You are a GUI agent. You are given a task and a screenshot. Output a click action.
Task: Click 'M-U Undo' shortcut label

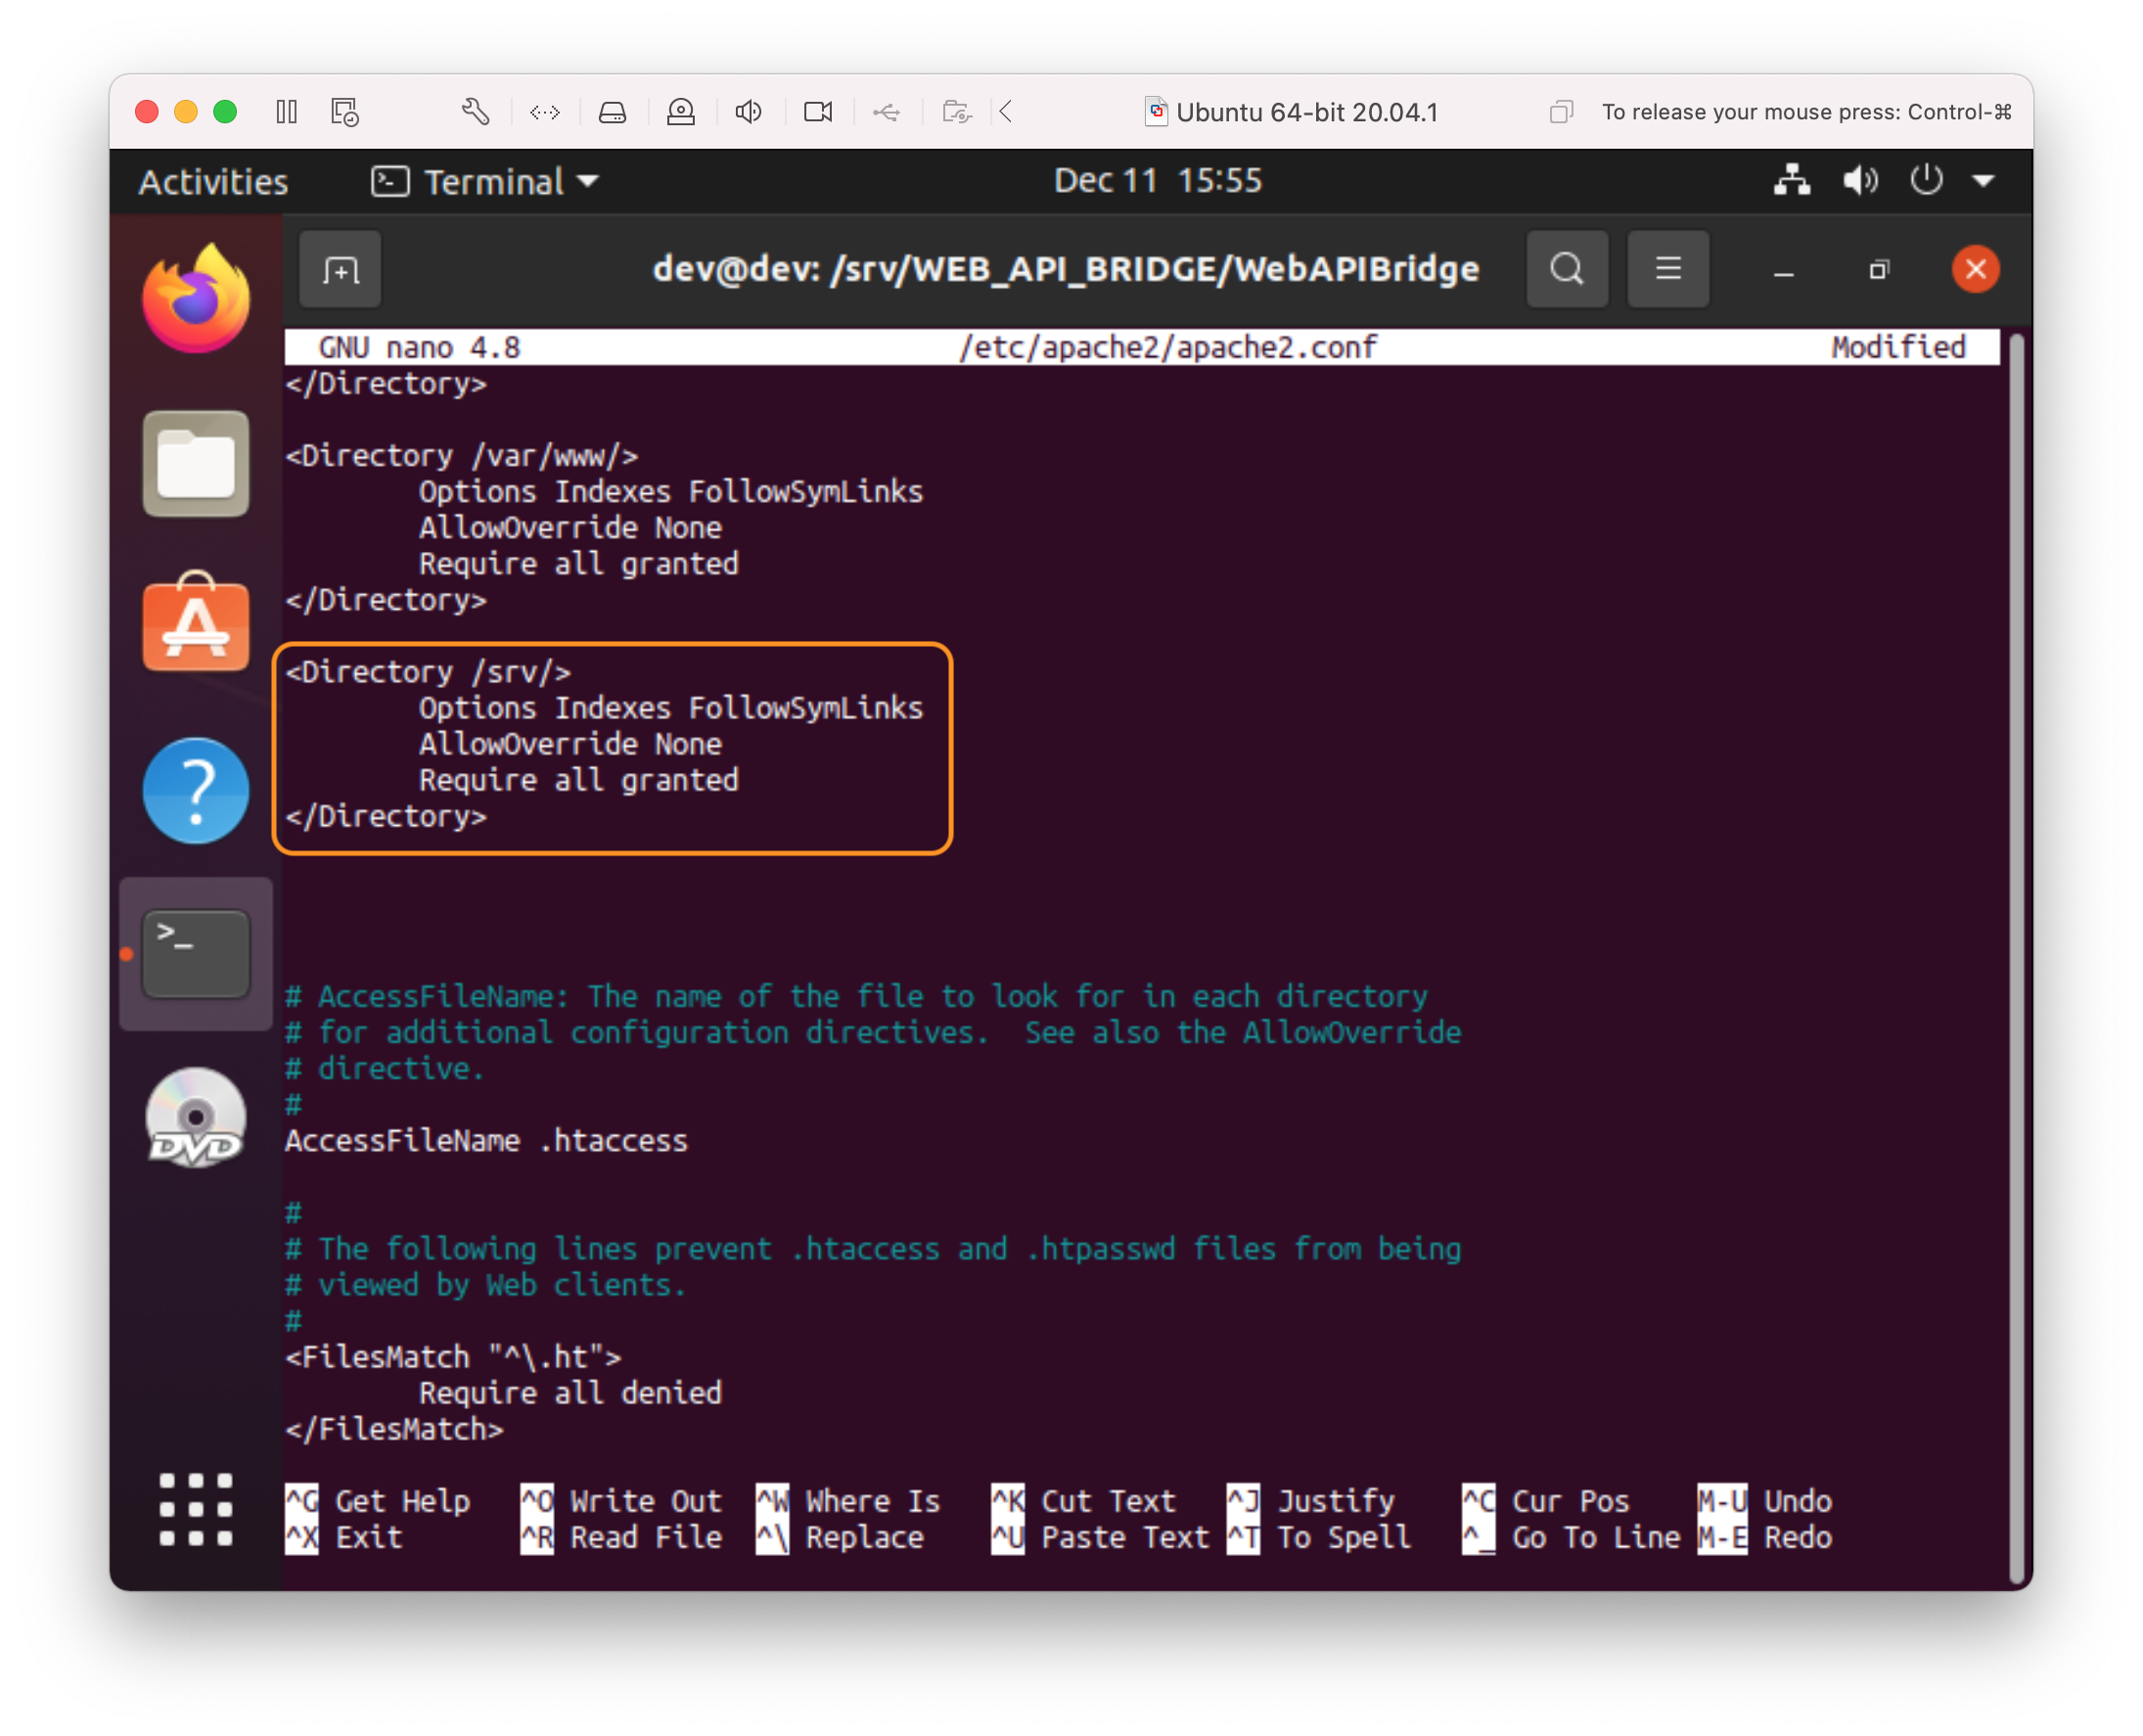1765,1501
